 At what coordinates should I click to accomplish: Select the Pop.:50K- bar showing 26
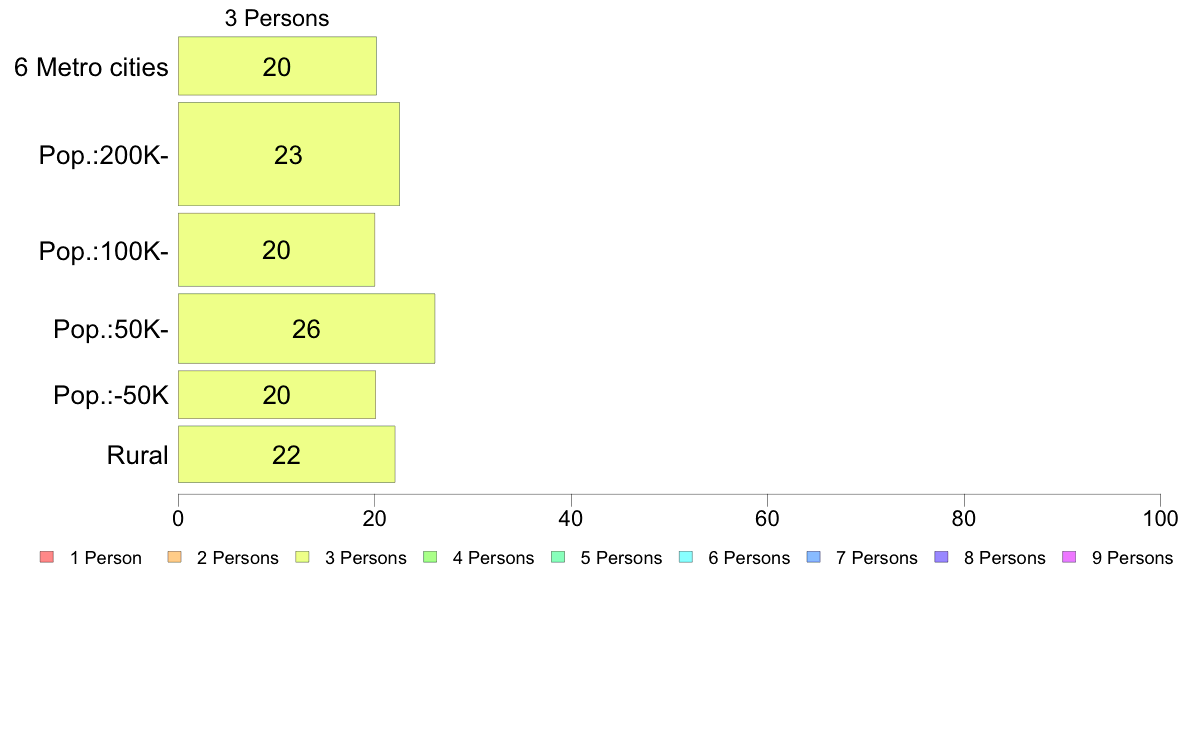(306, 328)
